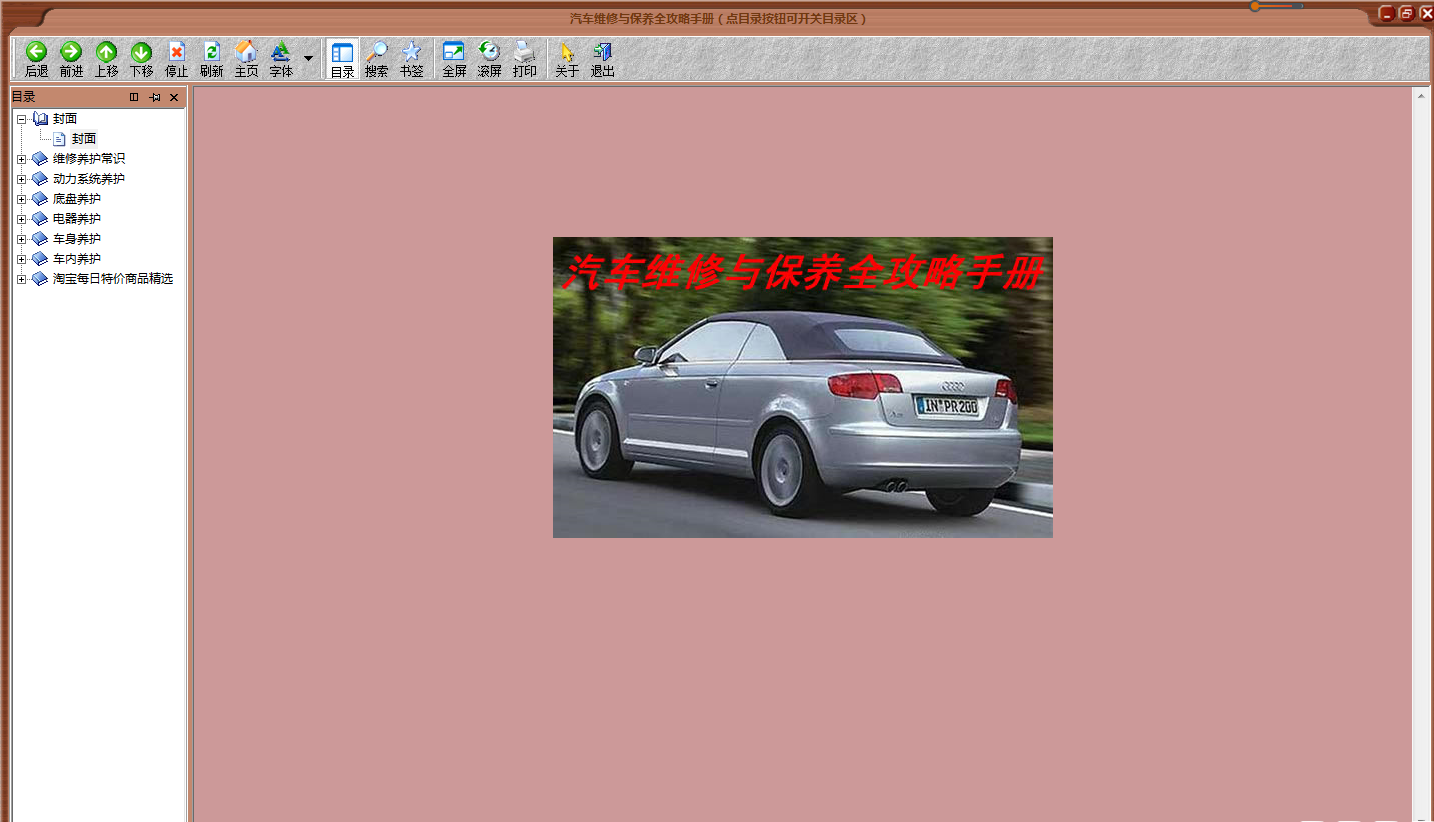Expand the 车内养护 node
The image size is (1434, 822).
22,259
